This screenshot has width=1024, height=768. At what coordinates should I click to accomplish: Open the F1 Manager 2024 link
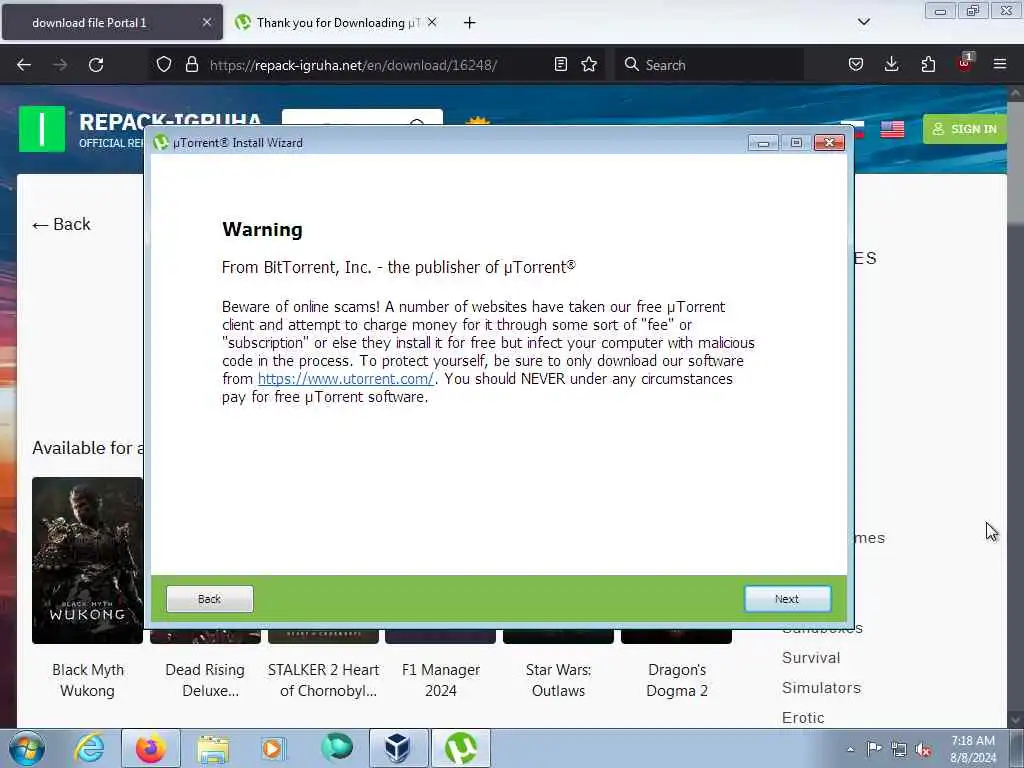(x=441, y=680)
